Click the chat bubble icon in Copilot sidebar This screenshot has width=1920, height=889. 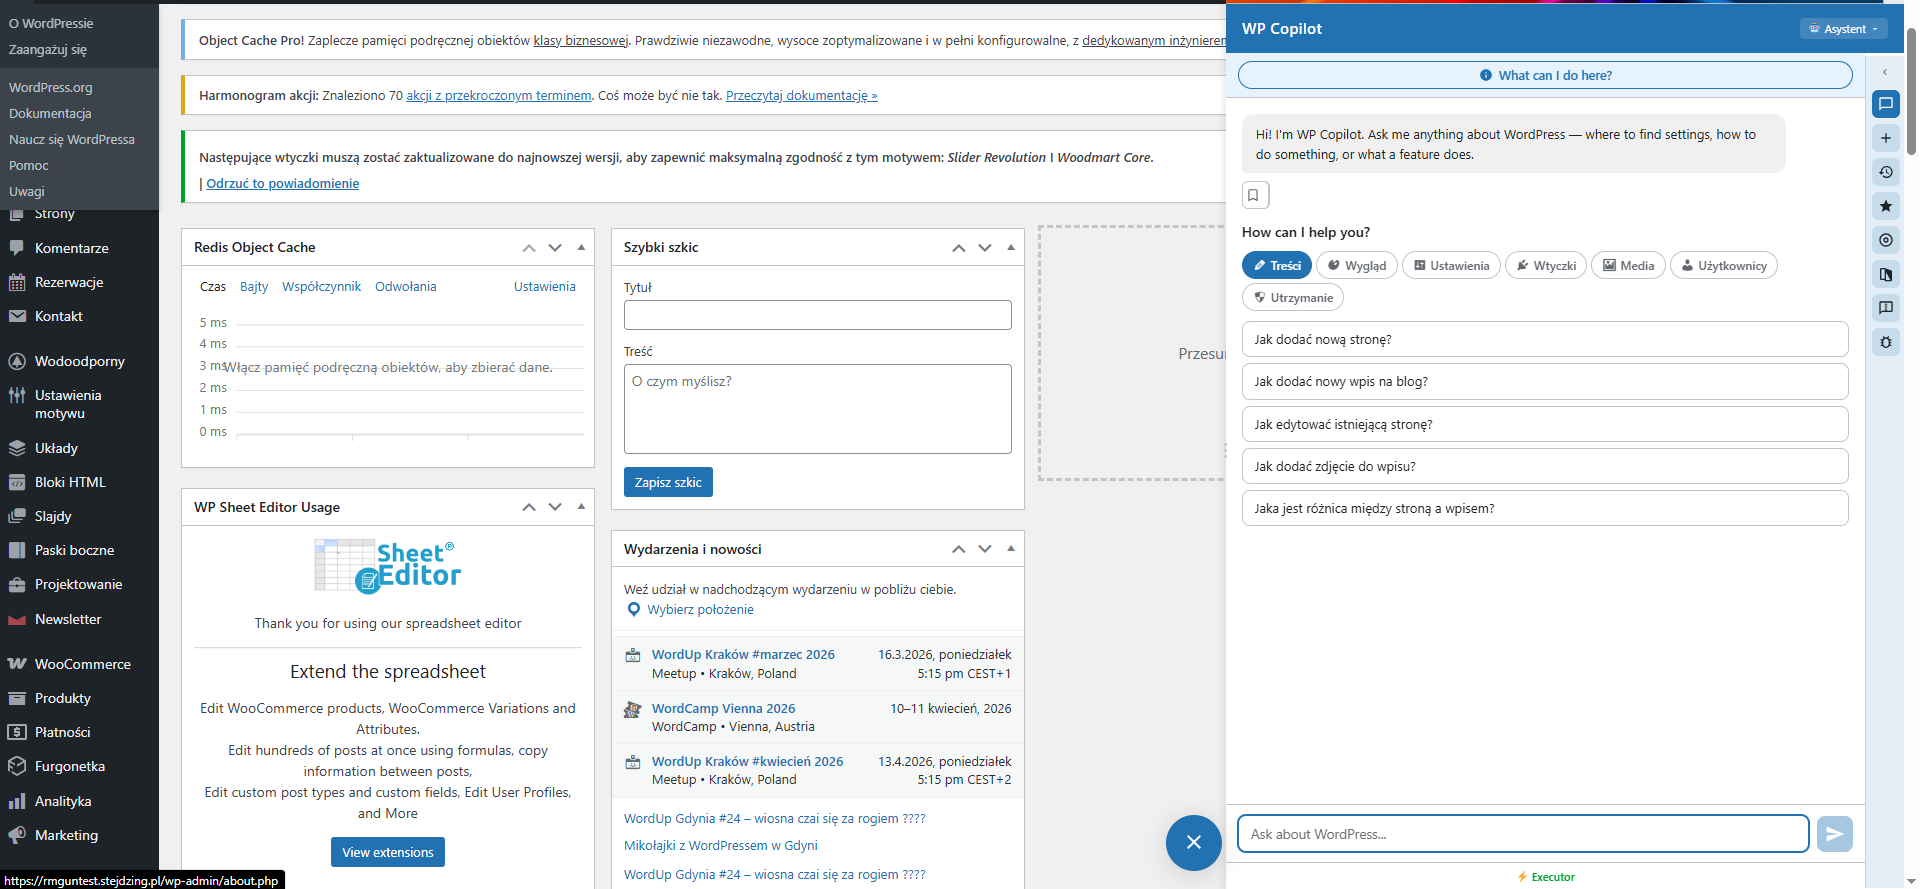[1885, 104]
